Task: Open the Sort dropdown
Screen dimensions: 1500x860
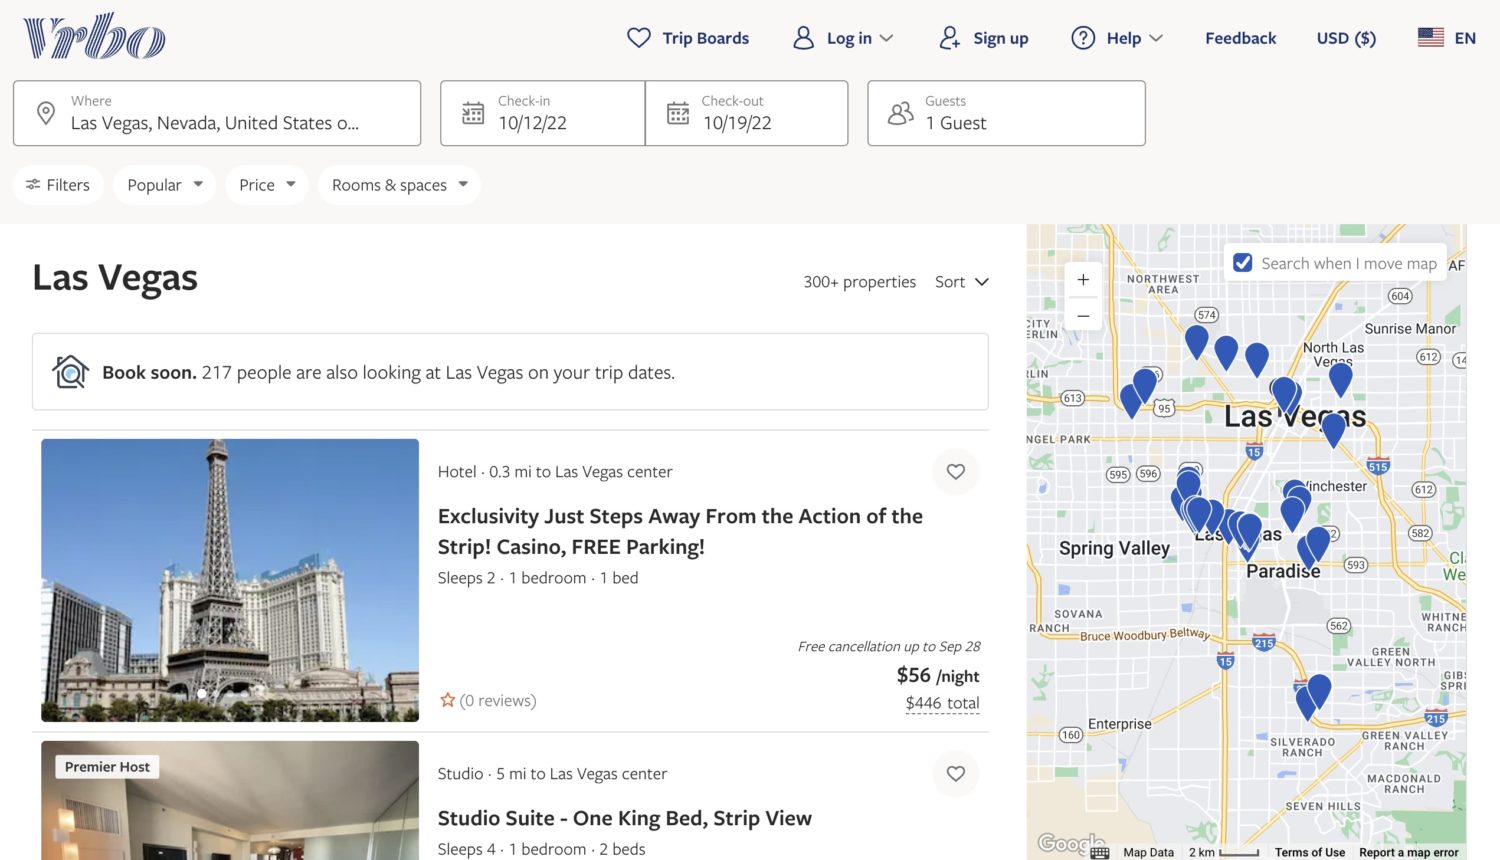Action: [x=960, y=281]
